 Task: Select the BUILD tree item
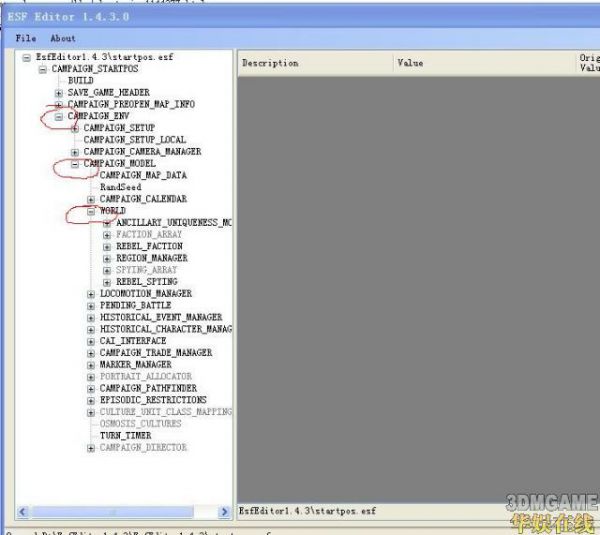80,81
